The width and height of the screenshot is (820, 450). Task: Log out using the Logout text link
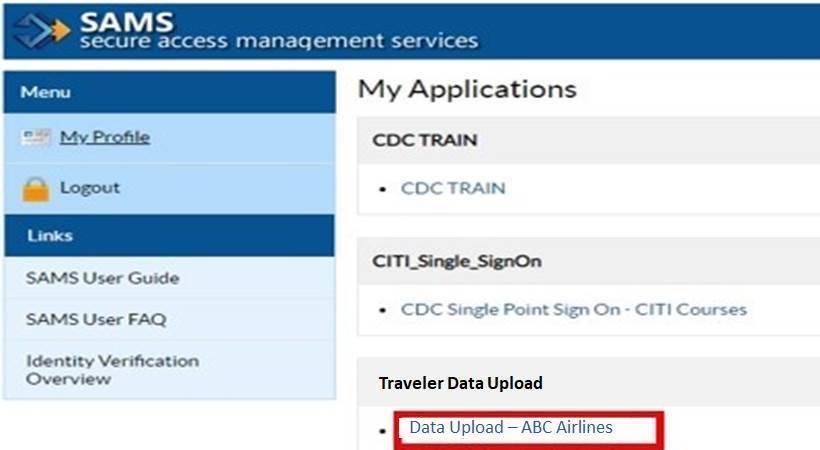pyautogui.click(x=89, y=187)
